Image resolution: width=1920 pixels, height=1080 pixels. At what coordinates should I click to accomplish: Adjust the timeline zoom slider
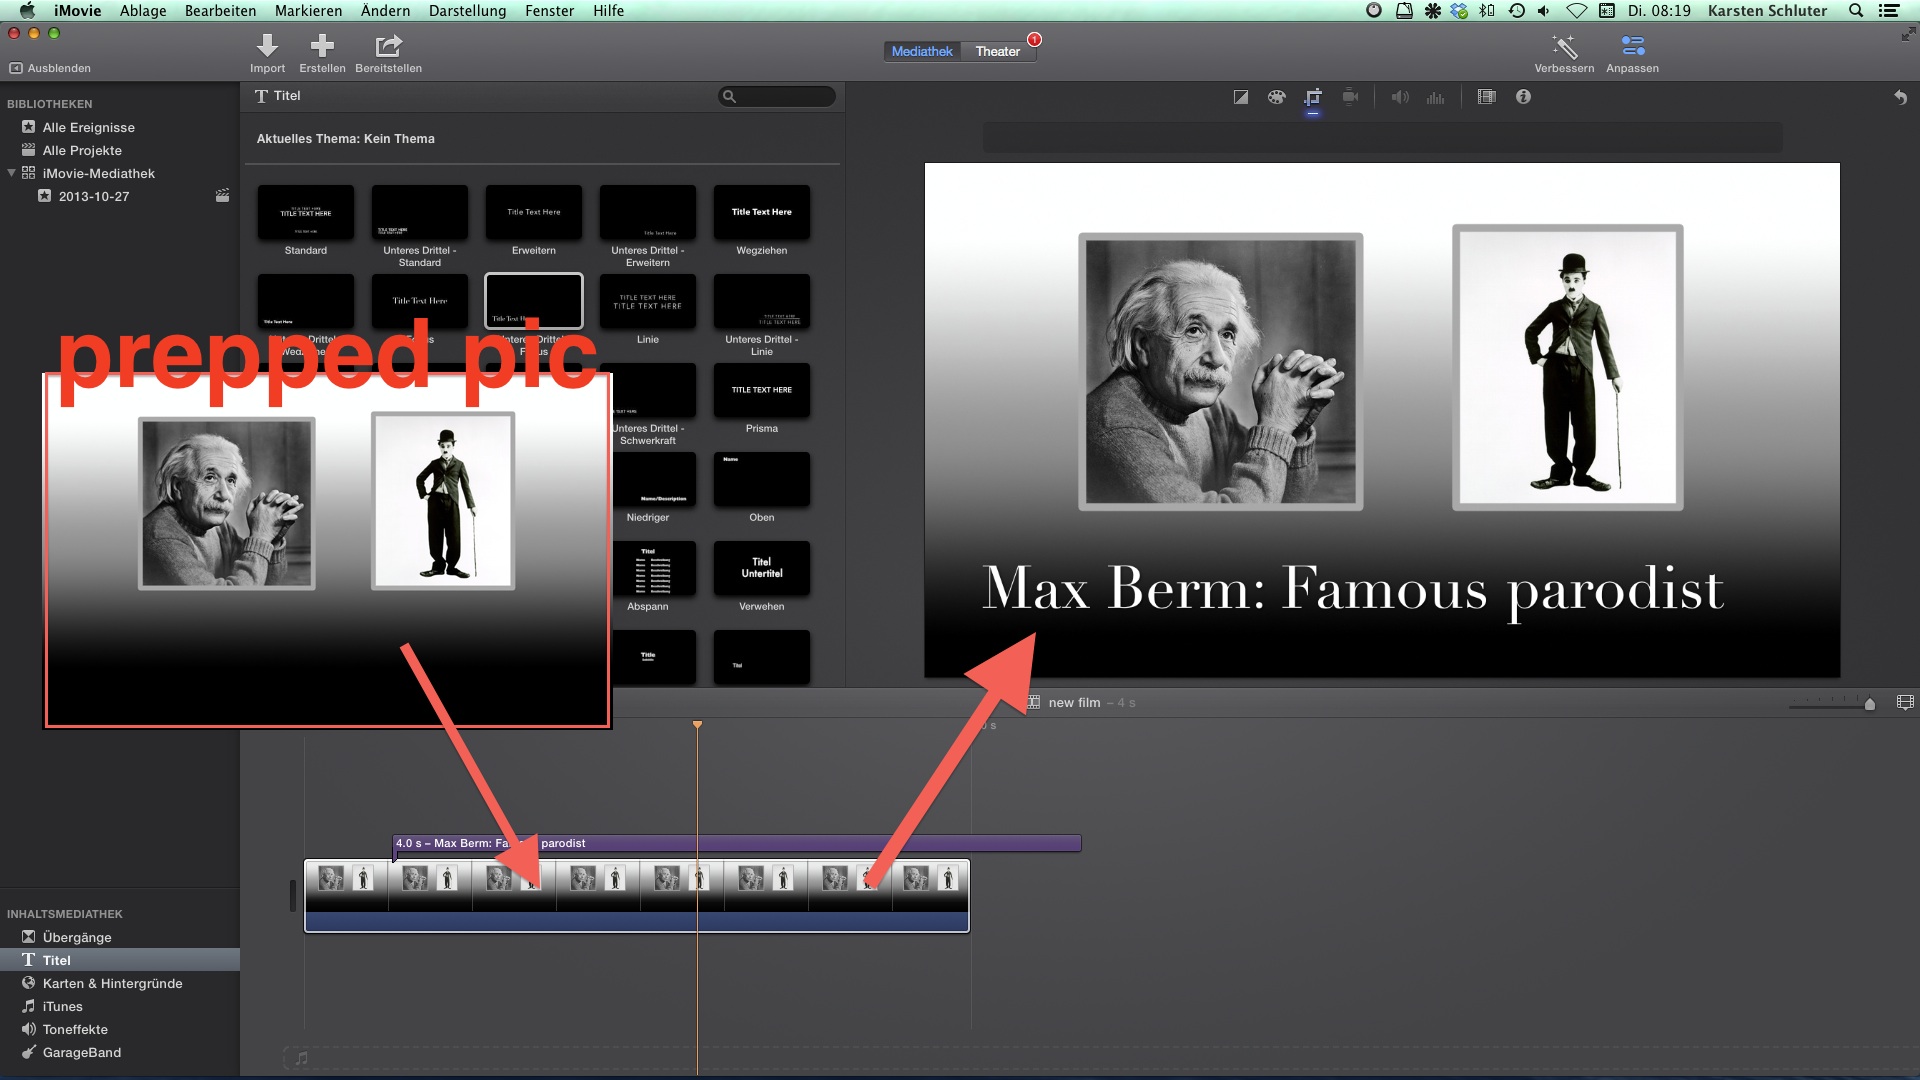1869,704
